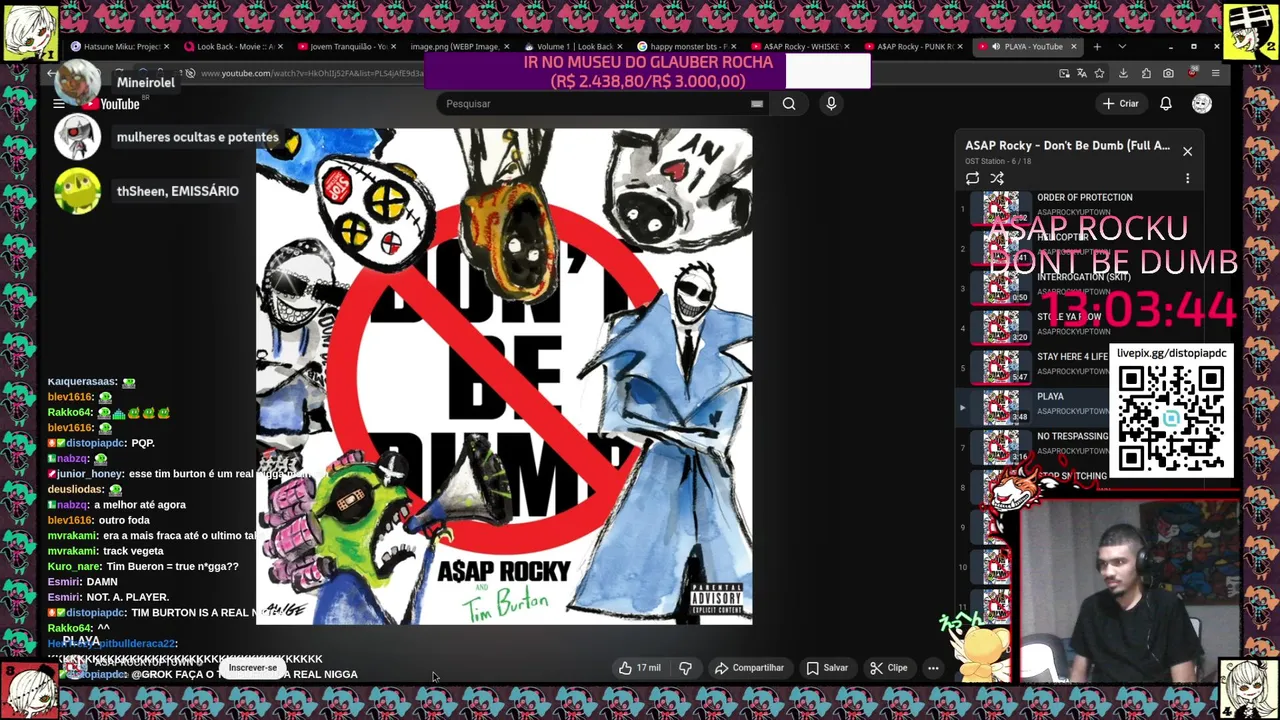Dislike the video

(685, 668)
